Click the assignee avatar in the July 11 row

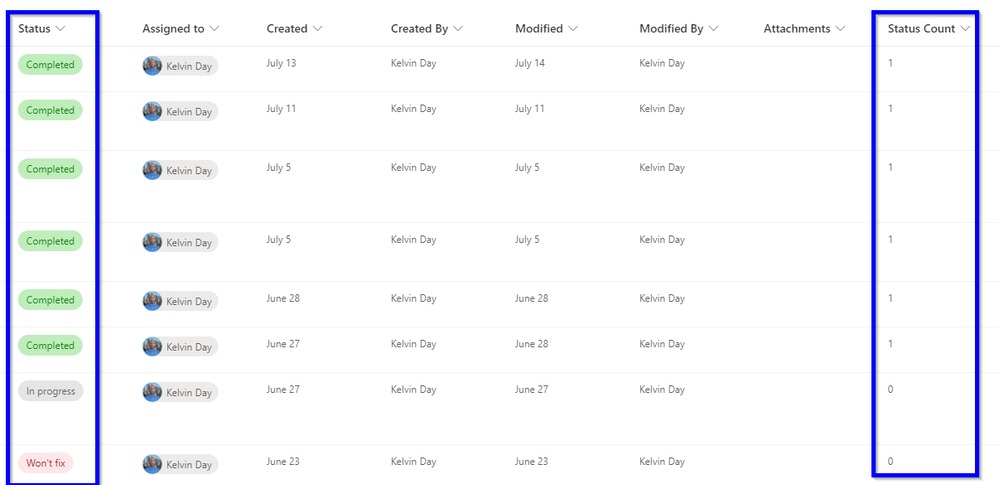coord(152,112)
